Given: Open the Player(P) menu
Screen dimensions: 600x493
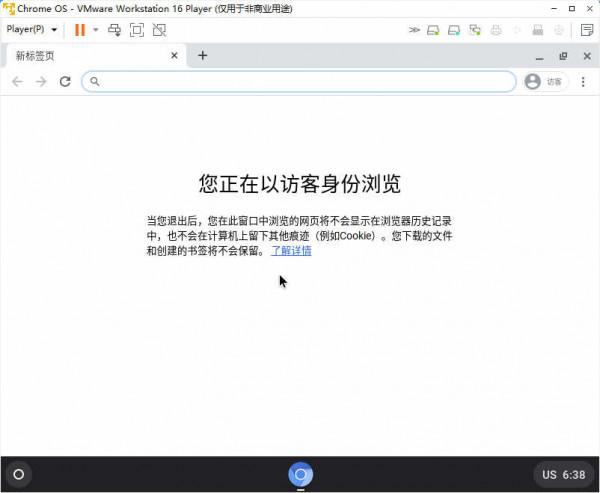Looking at the screenshot, I should coord(32,29).
